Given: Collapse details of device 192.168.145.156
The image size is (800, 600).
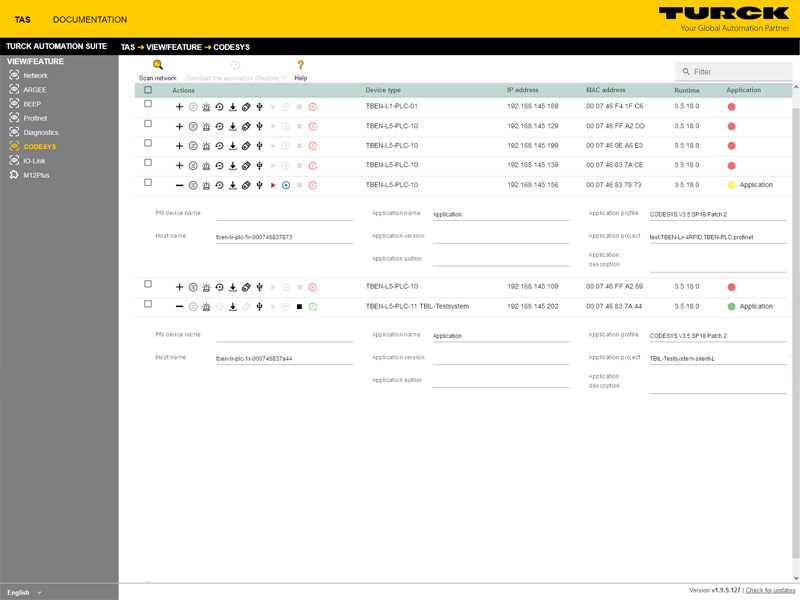Looking at the screenshot, I should pyautogui.click(x=179, y=185).
